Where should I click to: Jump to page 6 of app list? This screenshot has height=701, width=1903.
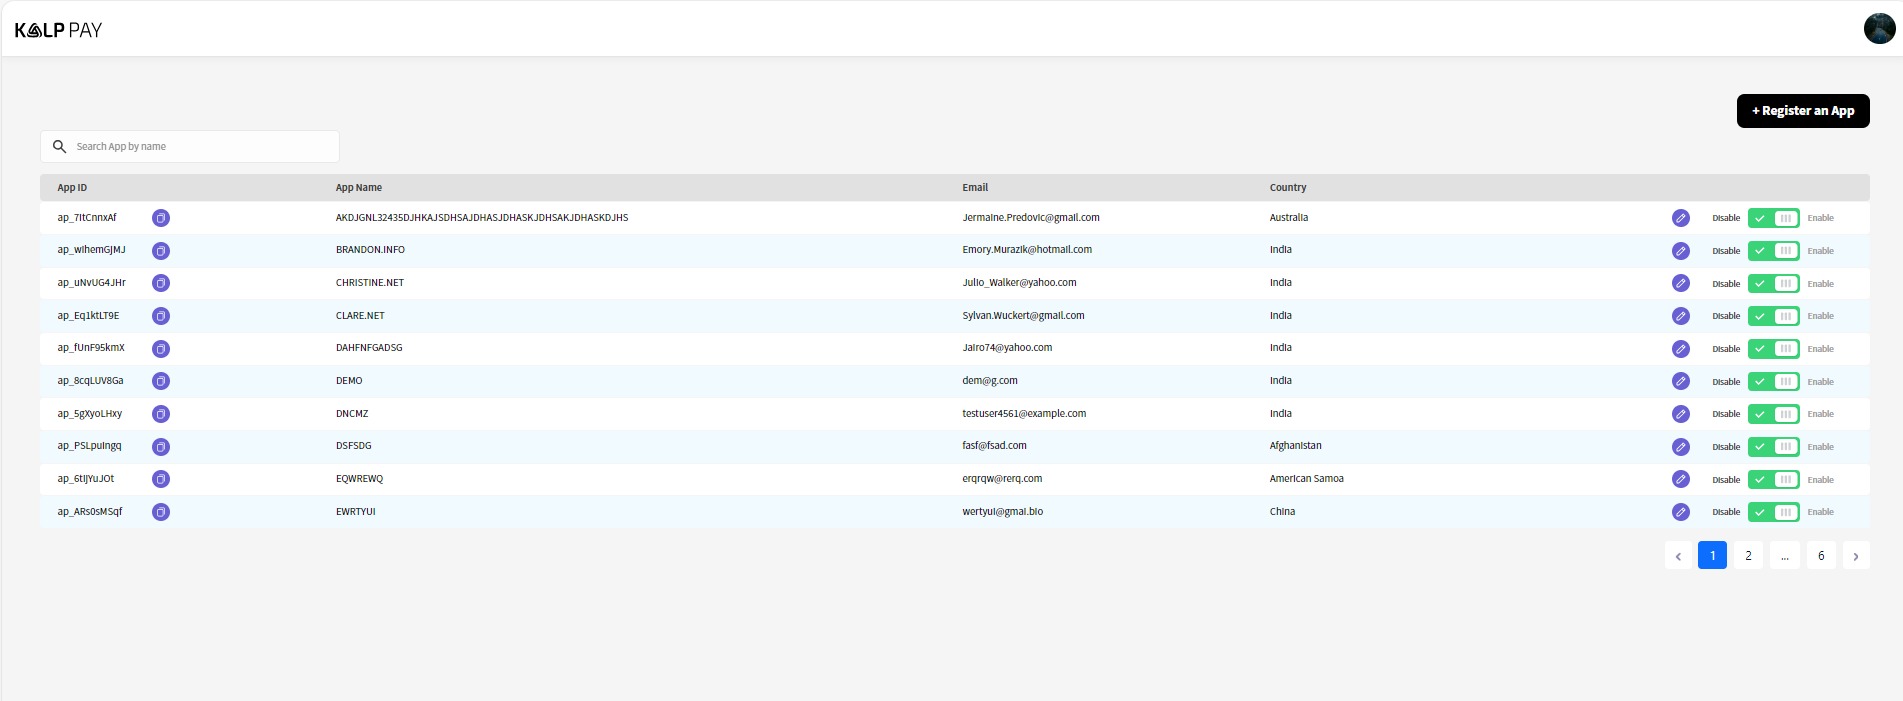1820,556
